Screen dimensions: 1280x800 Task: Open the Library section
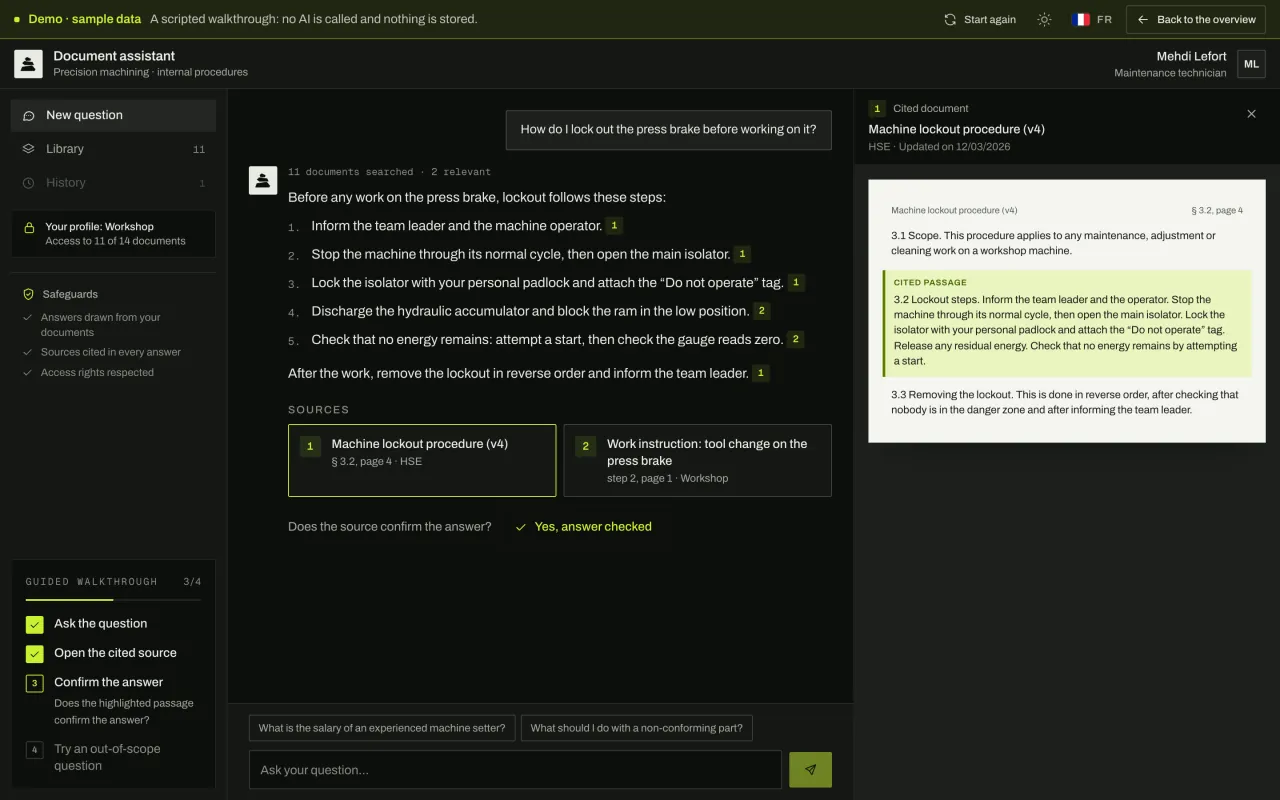[113, 149]
